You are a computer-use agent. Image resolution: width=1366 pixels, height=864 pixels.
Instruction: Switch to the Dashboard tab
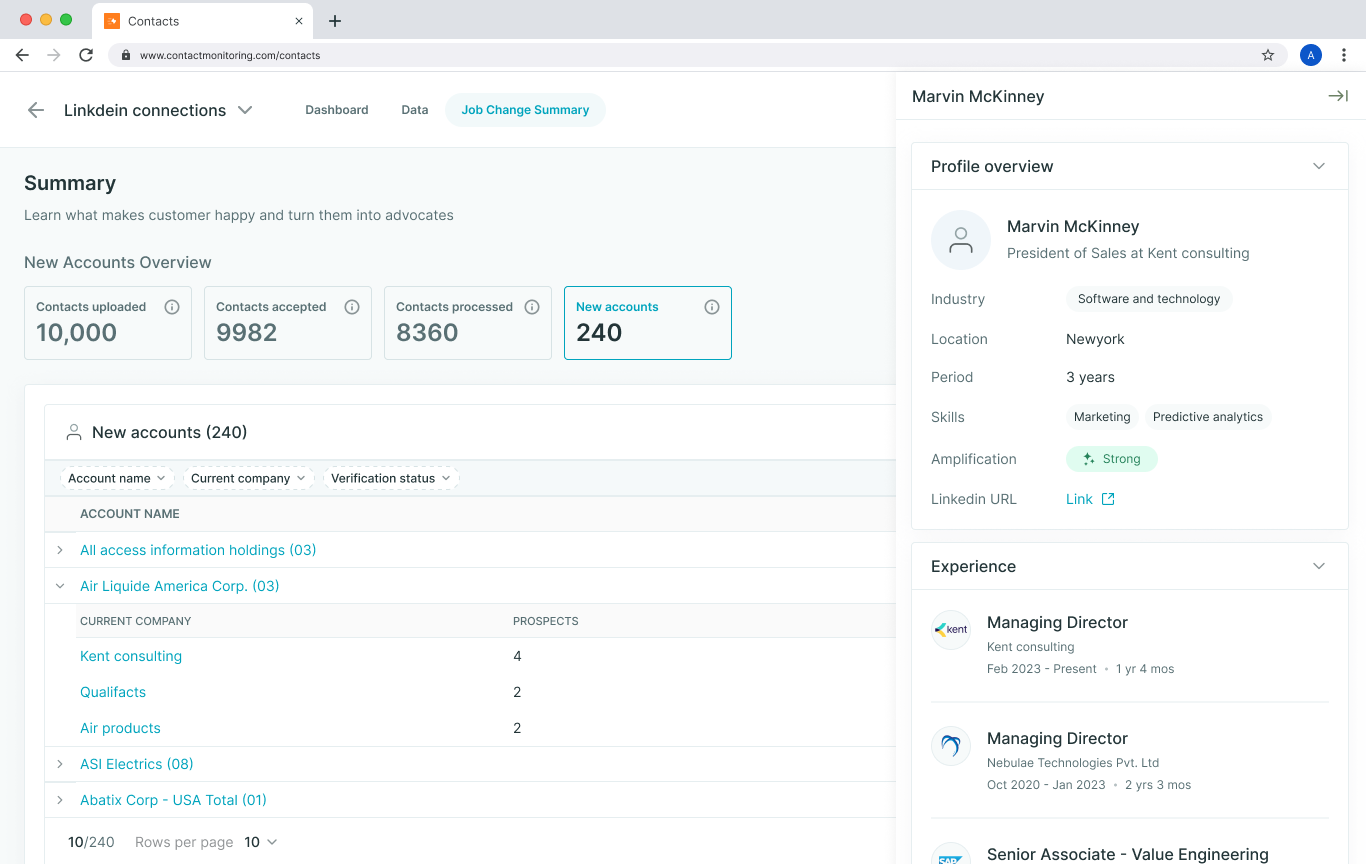pyautogui.click(x=337, y=110)
